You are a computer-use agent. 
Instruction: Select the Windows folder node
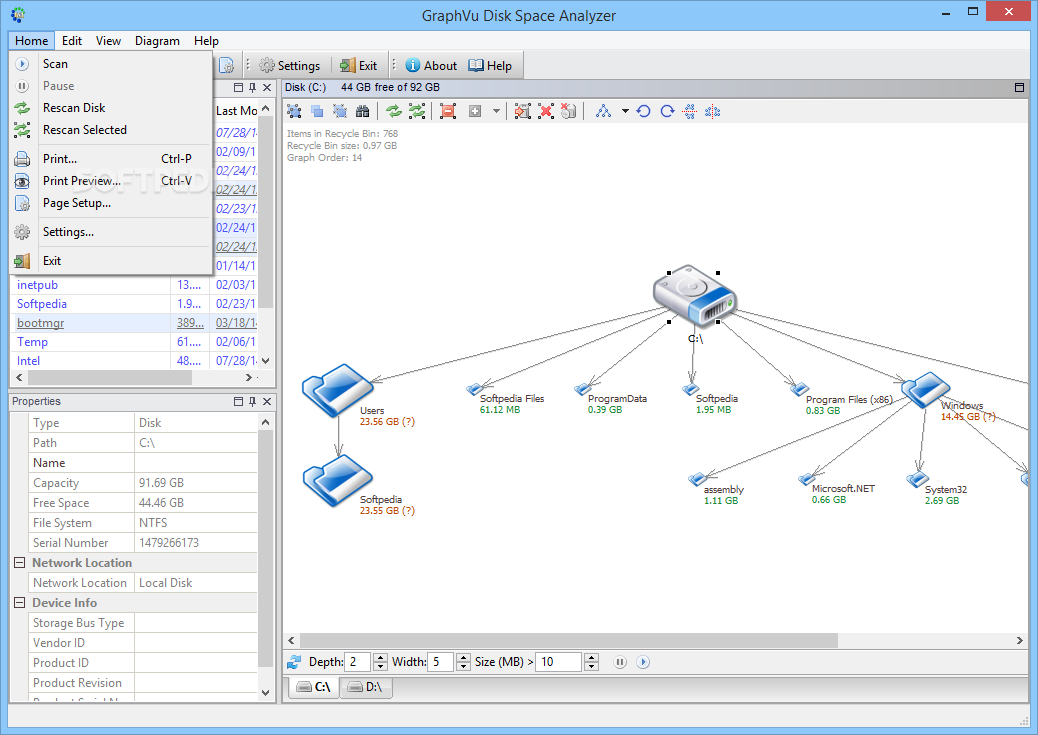tap(926, 389)
